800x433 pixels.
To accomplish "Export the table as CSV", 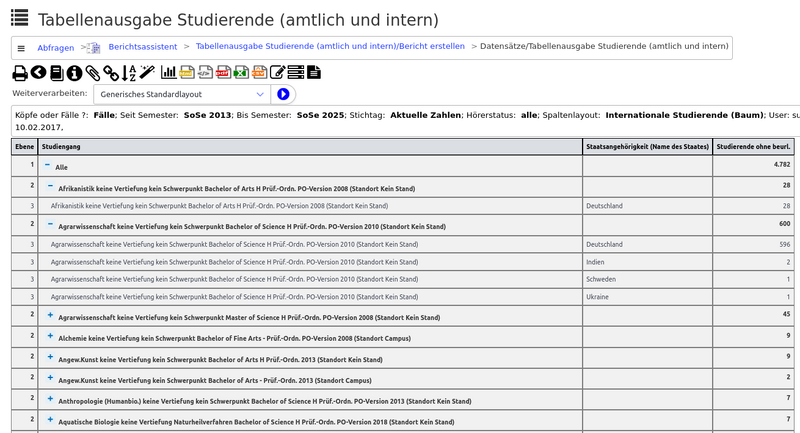I will pyautogui.click(x=258, y=72).
